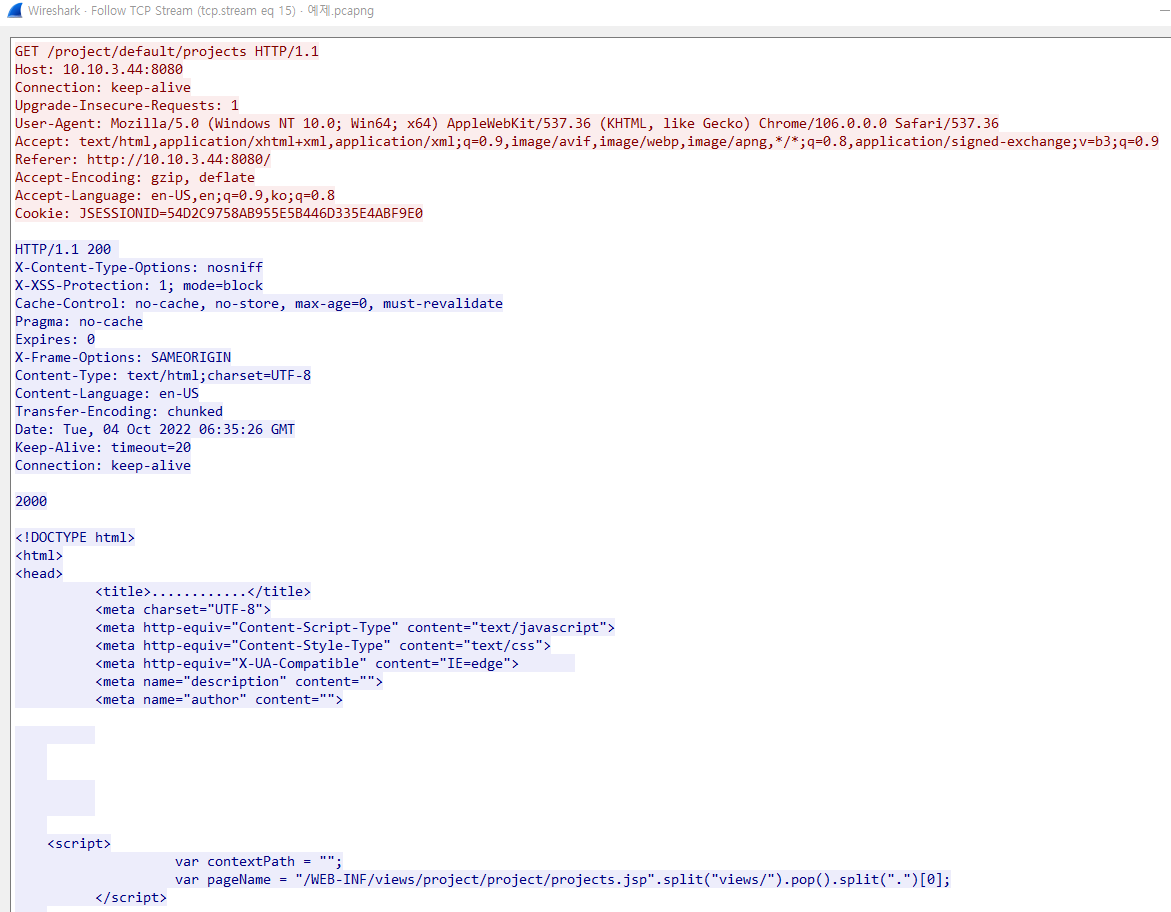Click the meta name="description" line
Image resolution: width=1171 pixels, height=912 pixels.
pyautogui.click(x=239, y=680)
